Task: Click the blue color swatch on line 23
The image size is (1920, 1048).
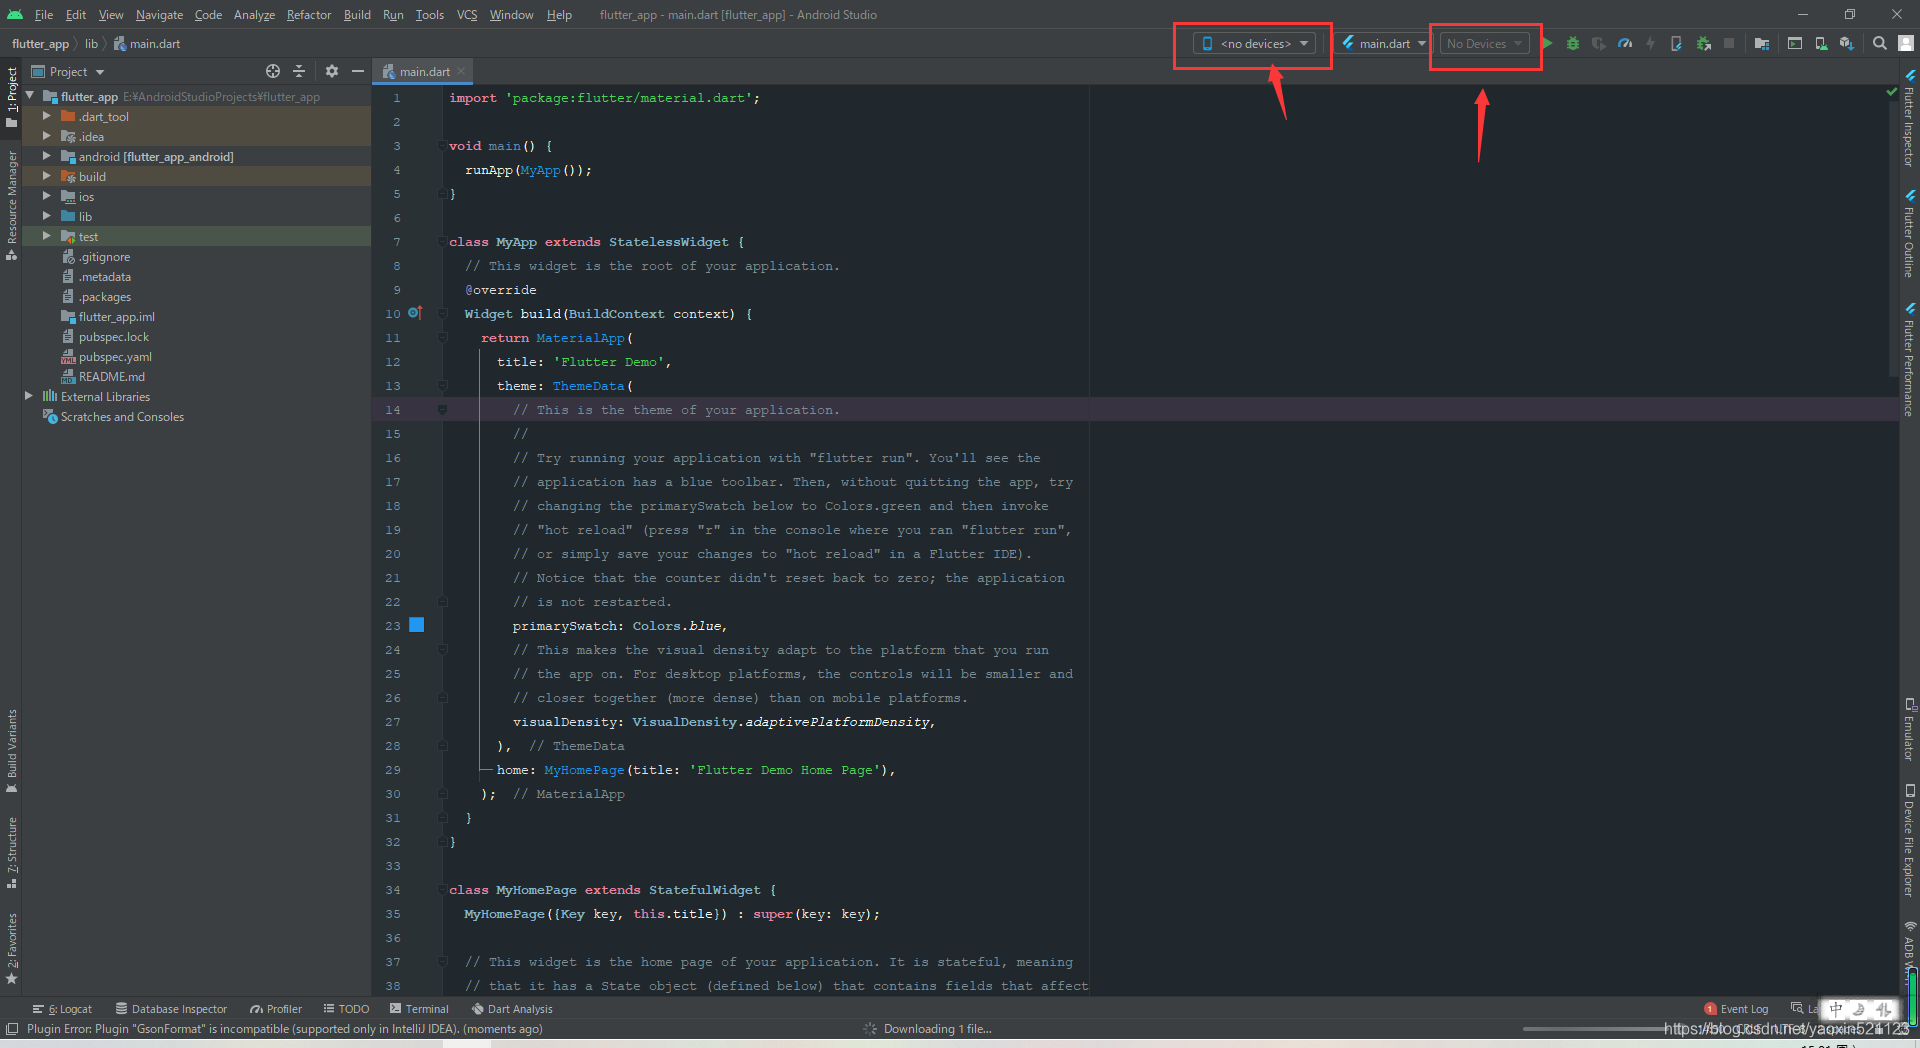Action: click(x=417, y=625)
